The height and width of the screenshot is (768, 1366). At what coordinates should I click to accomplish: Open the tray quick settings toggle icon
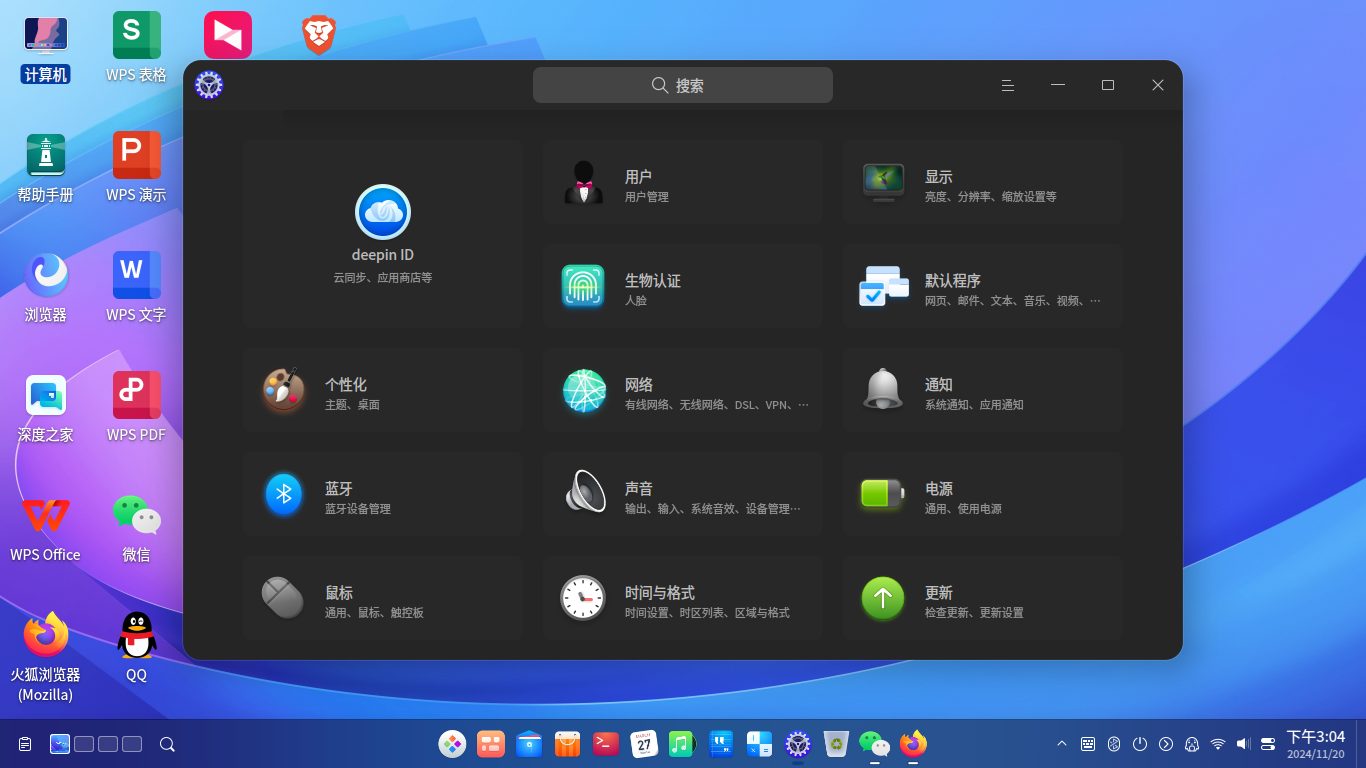coord(1268,744)
